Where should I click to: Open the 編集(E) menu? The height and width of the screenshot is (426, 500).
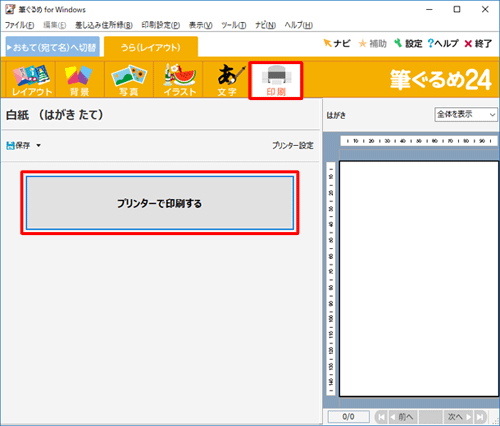pos(55,25)
